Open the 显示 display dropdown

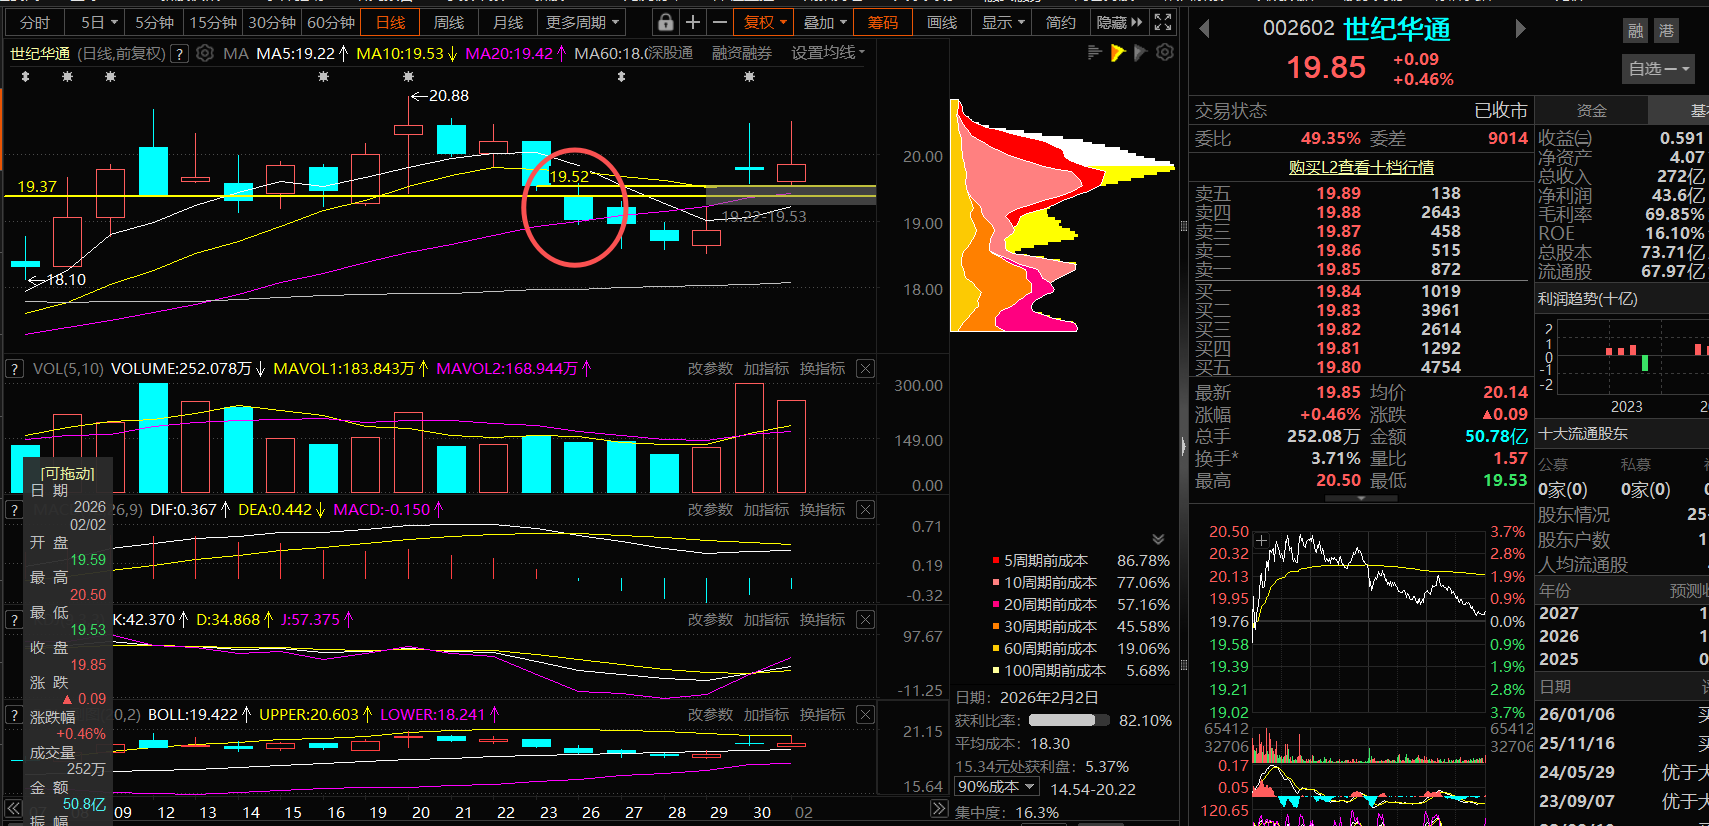[x=1003, y=22]
